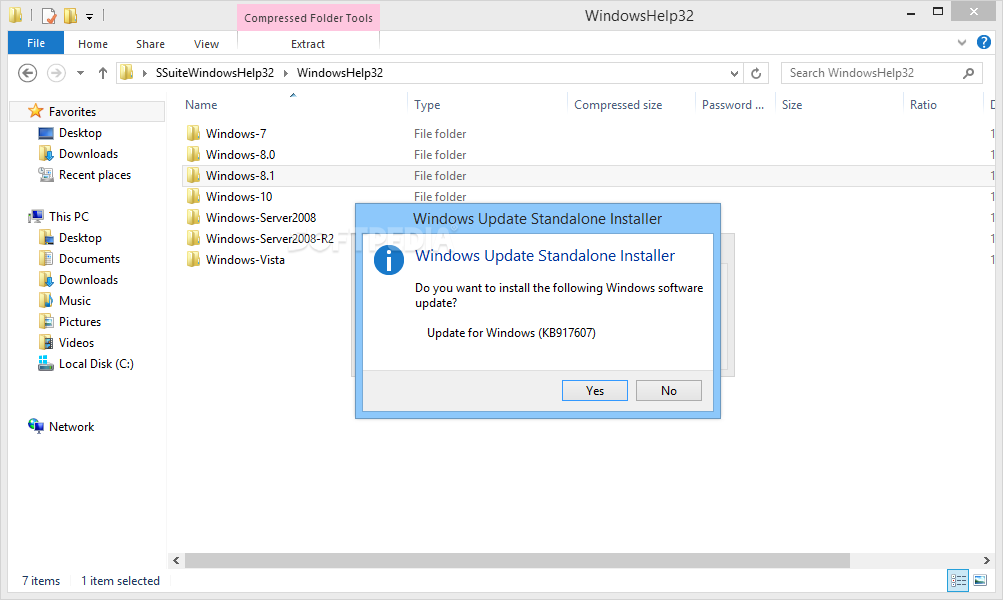Select the Windows-7 folder icon

click(x=193, y=133)
